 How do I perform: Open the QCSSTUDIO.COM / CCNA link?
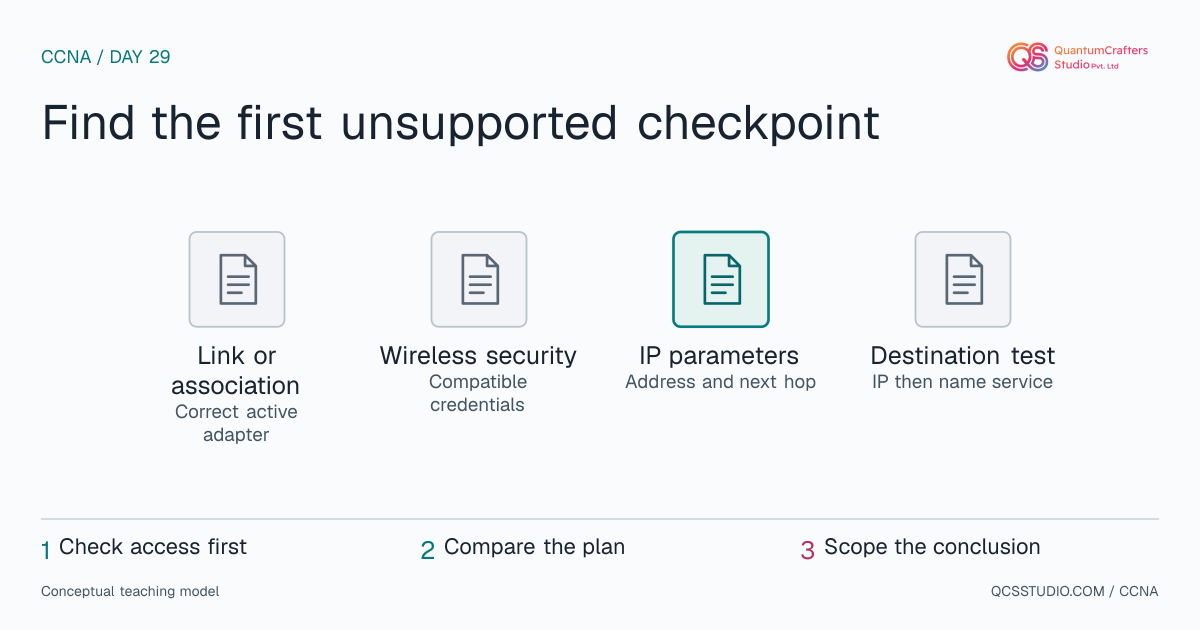click(x=1068, y=592)
